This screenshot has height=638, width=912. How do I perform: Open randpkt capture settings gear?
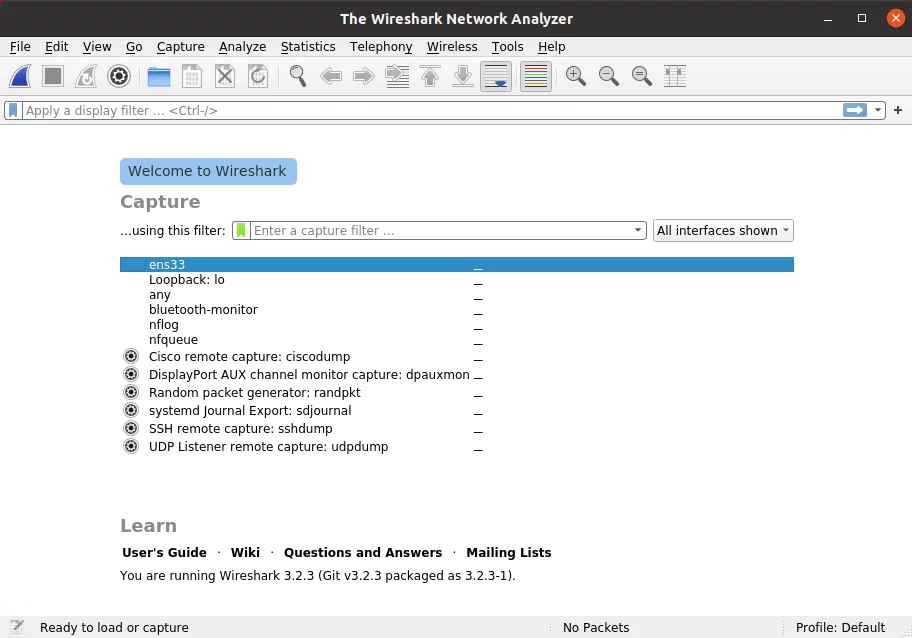[x=131, y=393]
